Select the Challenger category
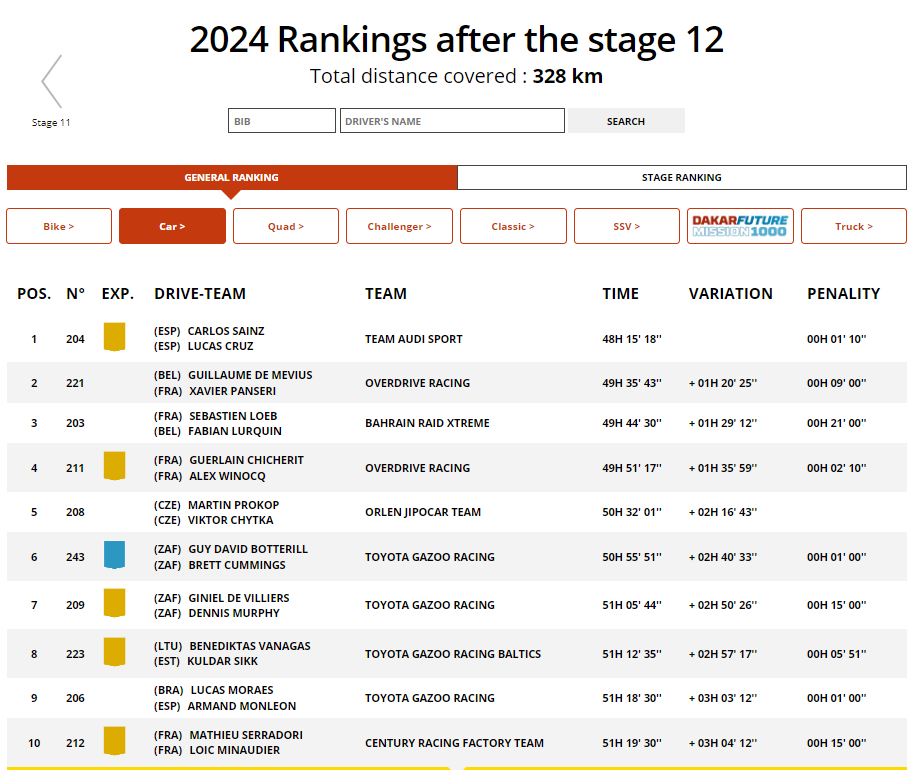The height and width of the screenshot is (770, 917). [x=399, y=226]
